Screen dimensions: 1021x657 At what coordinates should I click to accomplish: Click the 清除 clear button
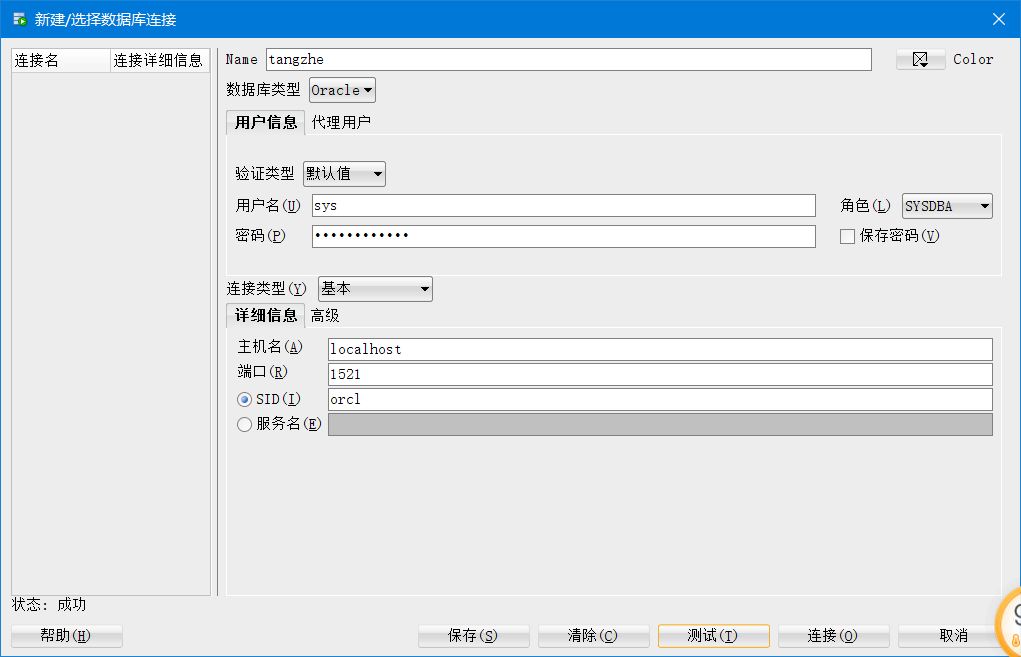593,635
